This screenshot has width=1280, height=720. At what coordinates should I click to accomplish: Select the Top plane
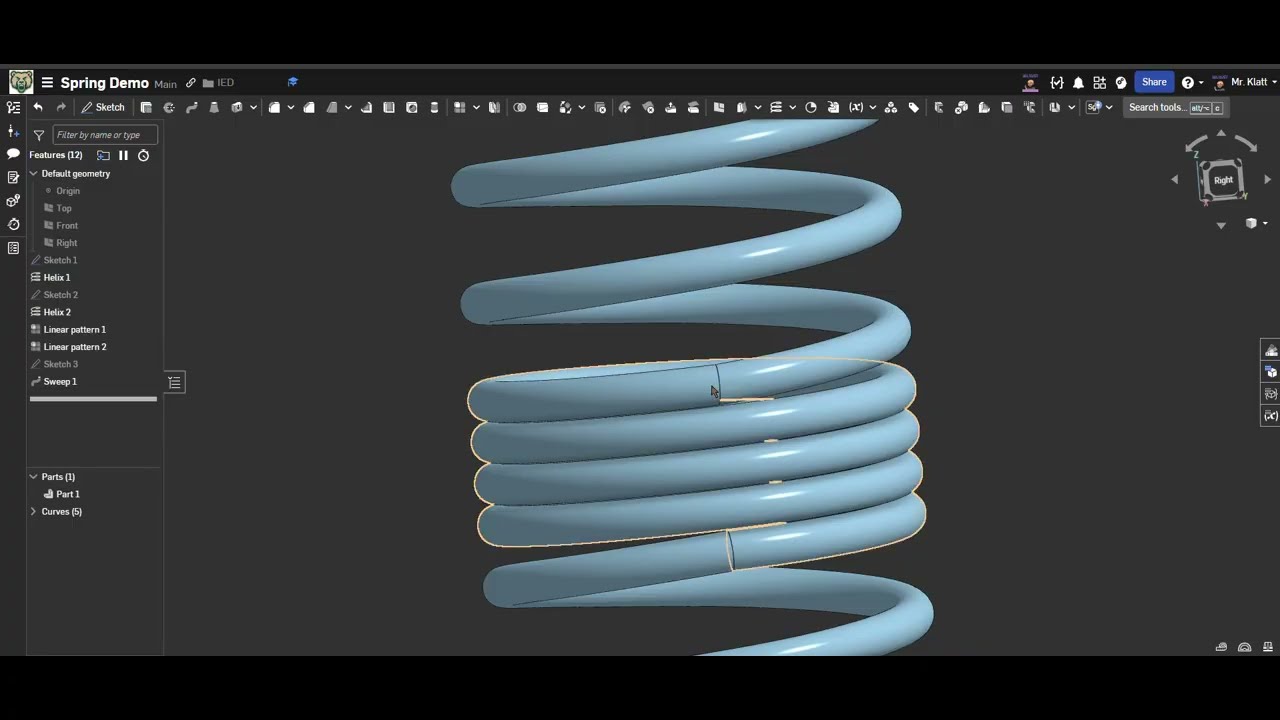click(x=63, y=208)
